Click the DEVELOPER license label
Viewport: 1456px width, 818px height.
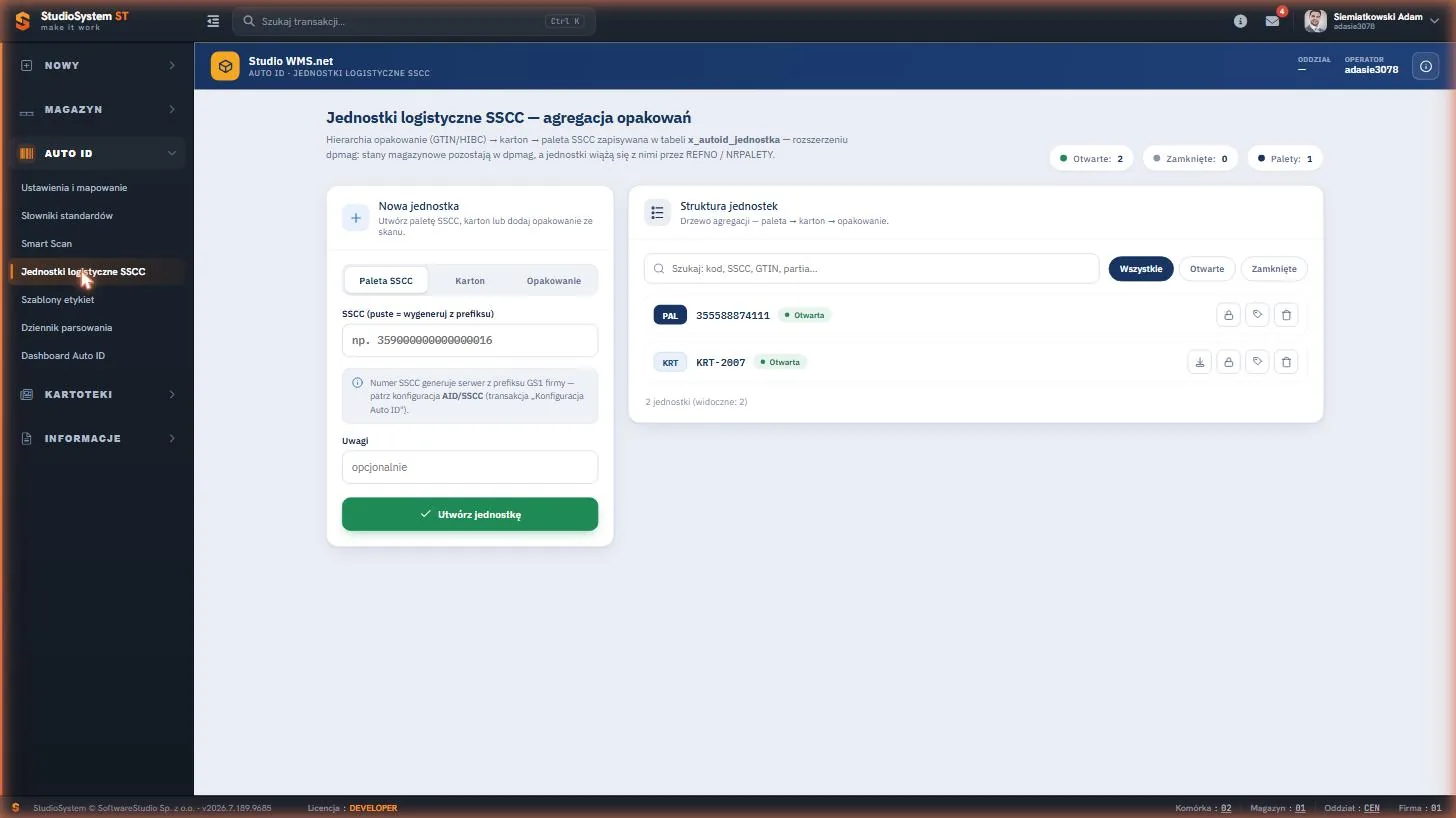pyautogui.click(x=373, y=808)
